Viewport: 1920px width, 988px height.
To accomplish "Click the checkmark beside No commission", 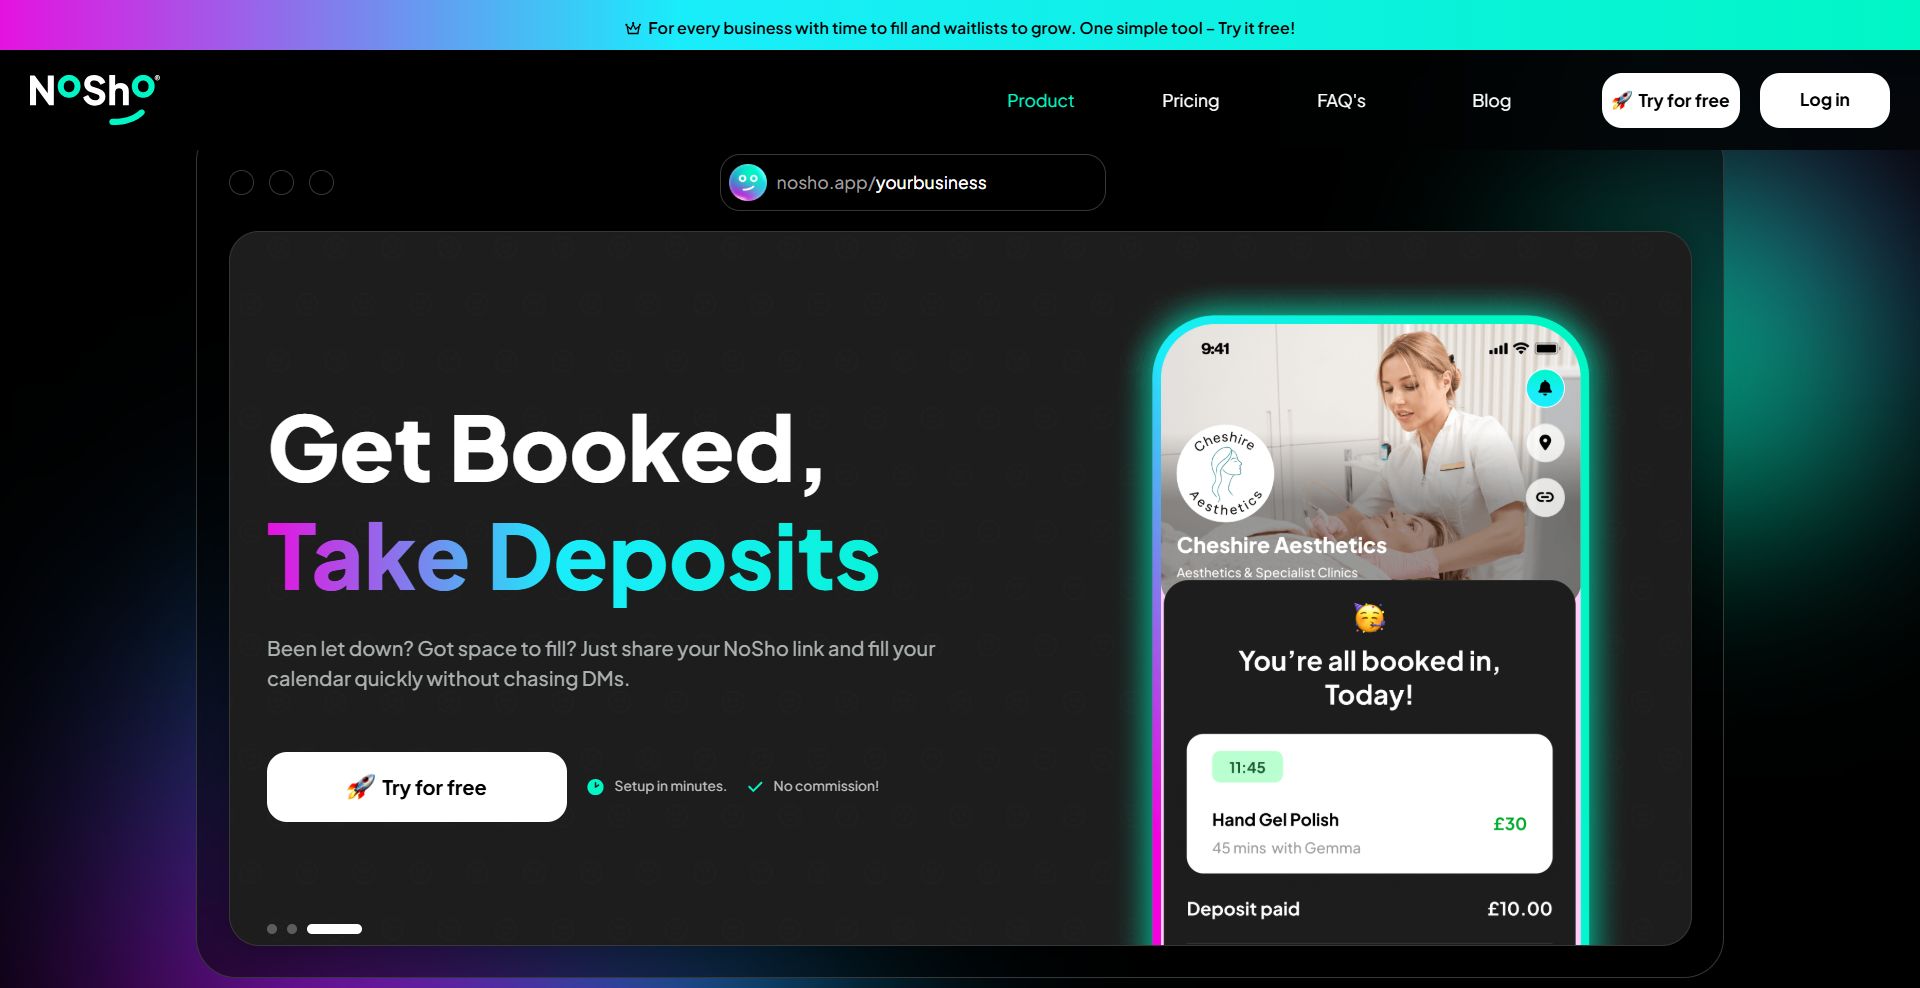I will [755, 786].
